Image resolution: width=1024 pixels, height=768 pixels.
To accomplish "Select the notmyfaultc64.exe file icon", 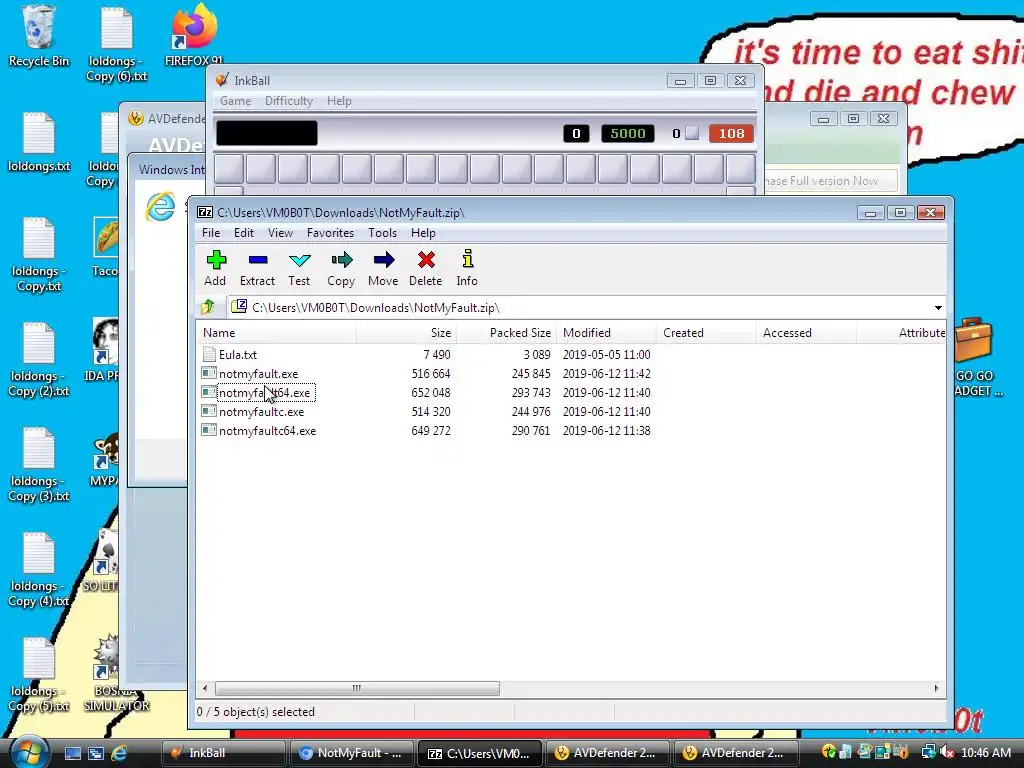I will [209, 430].
